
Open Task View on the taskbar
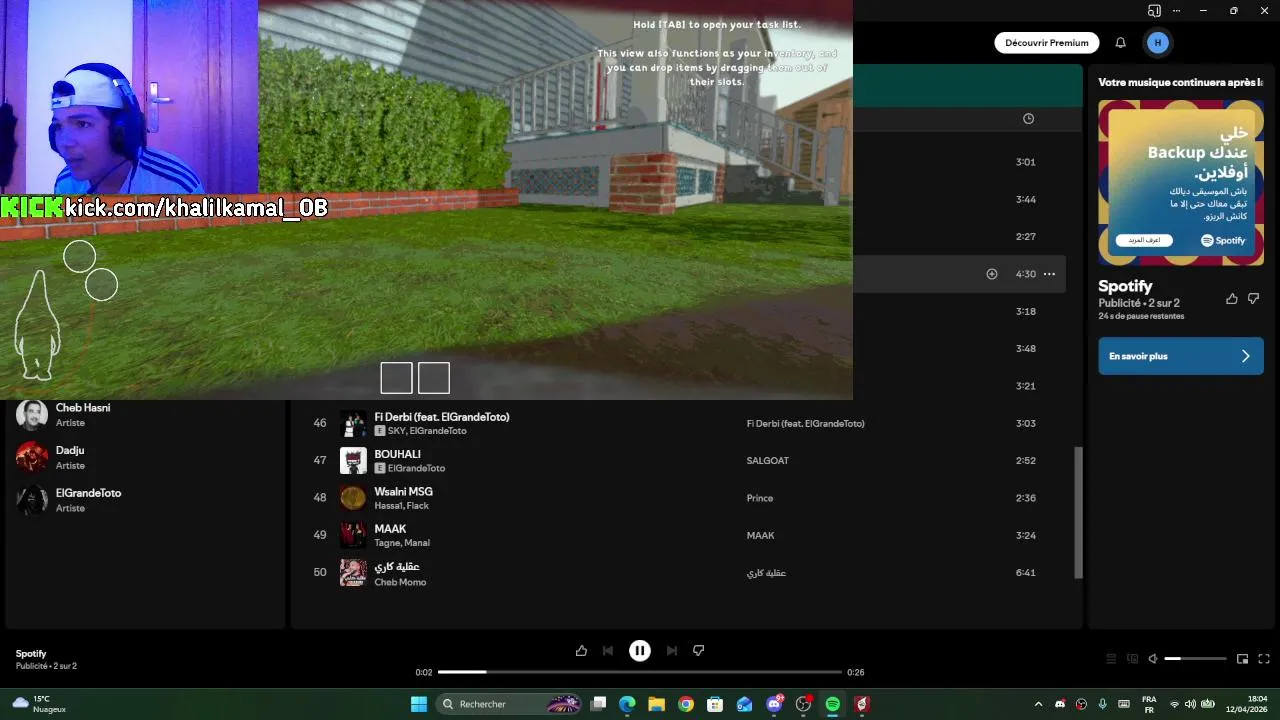click(598, 704)
